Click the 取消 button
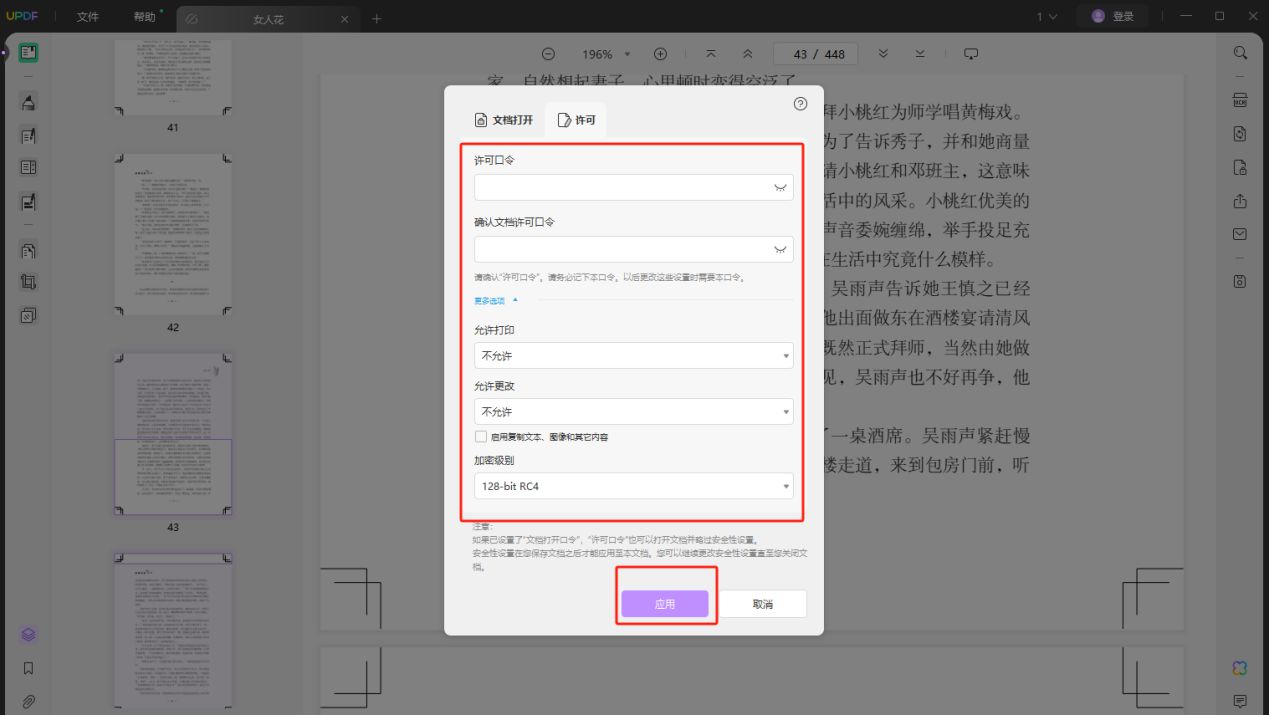This screenshot has width=1269, height=715. point(763,604)
